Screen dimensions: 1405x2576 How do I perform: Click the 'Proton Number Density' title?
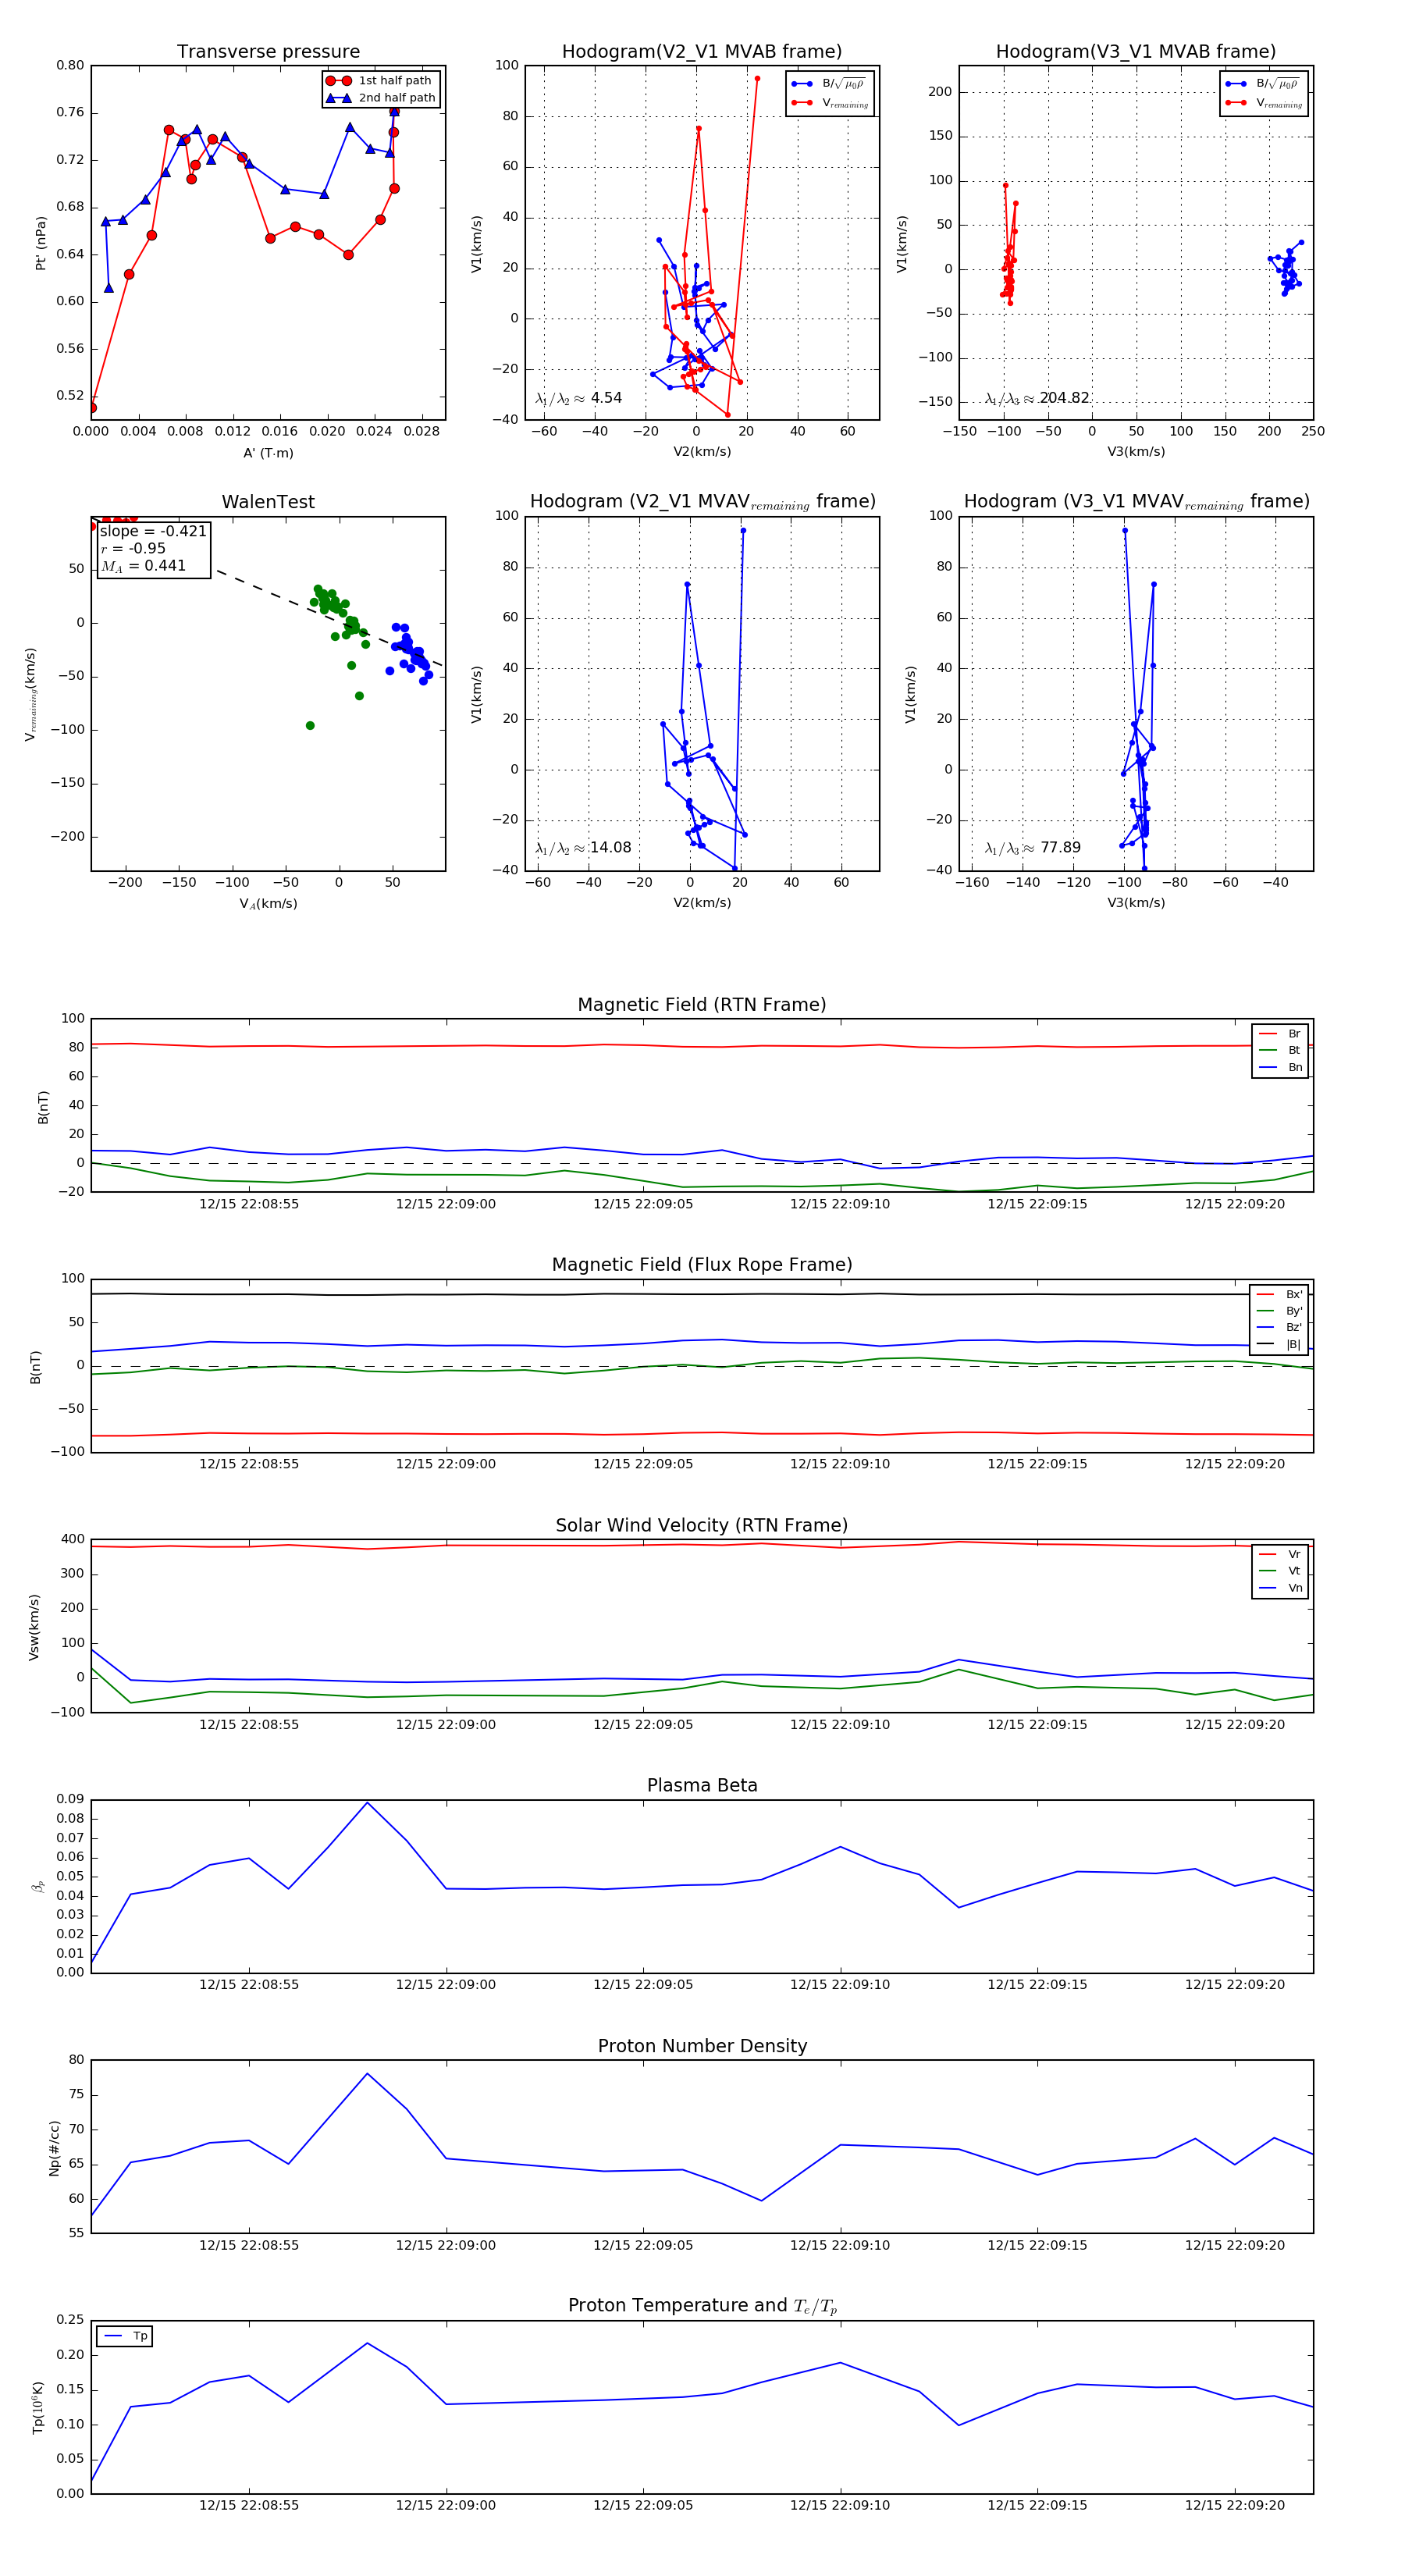coord(702,2046)
